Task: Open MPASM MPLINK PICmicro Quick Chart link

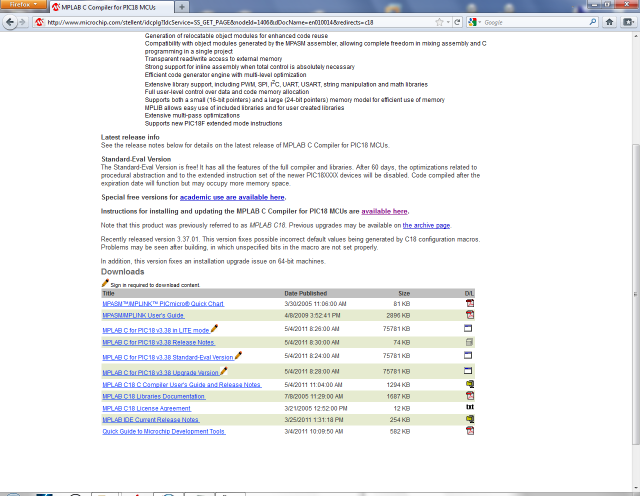Action: click(x=163, y=304)
